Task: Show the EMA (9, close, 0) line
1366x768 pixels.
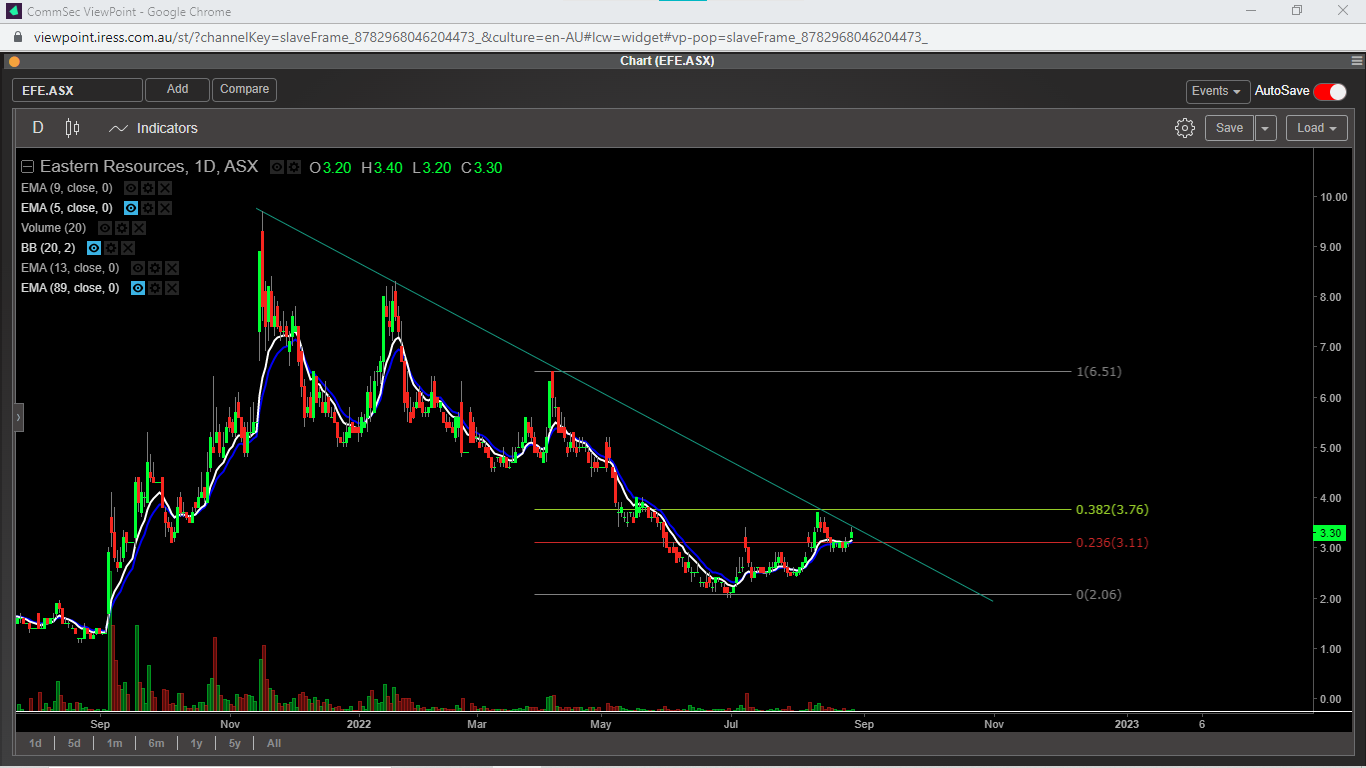Action: pyautogui.click(x=131, y=188)
